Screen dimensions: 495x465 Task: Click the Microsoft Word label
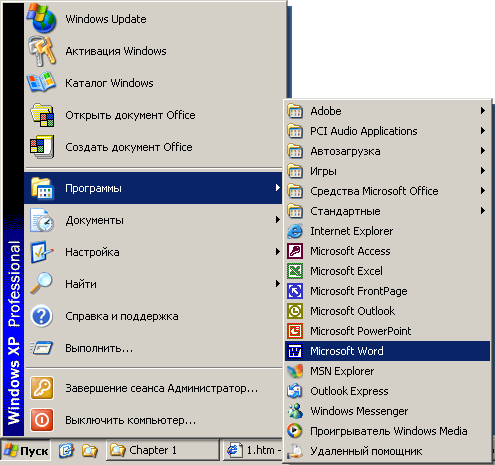[x=347, y=351]
